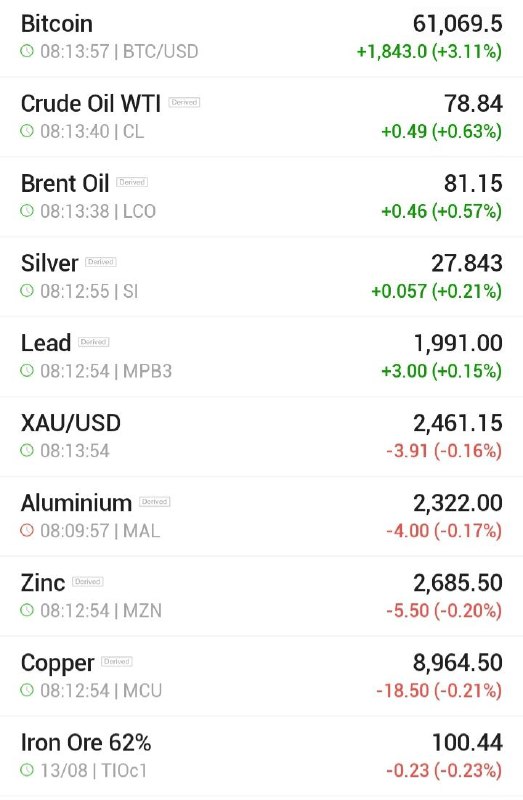This screenshot has width=523, height=800.
Task: Tap the Bitcoin price 61,069.5
Action: click(x=458, y=23)
